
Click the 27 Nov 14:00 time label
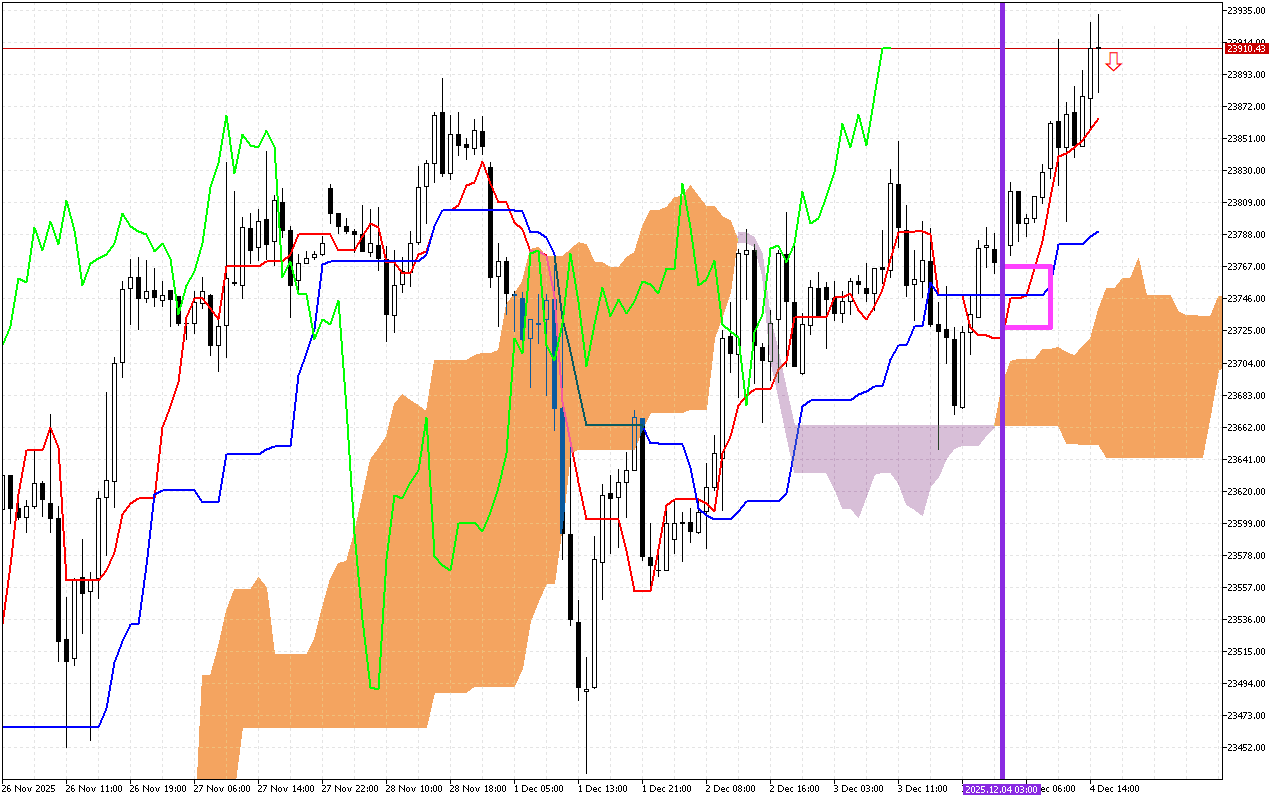[281, 789]
